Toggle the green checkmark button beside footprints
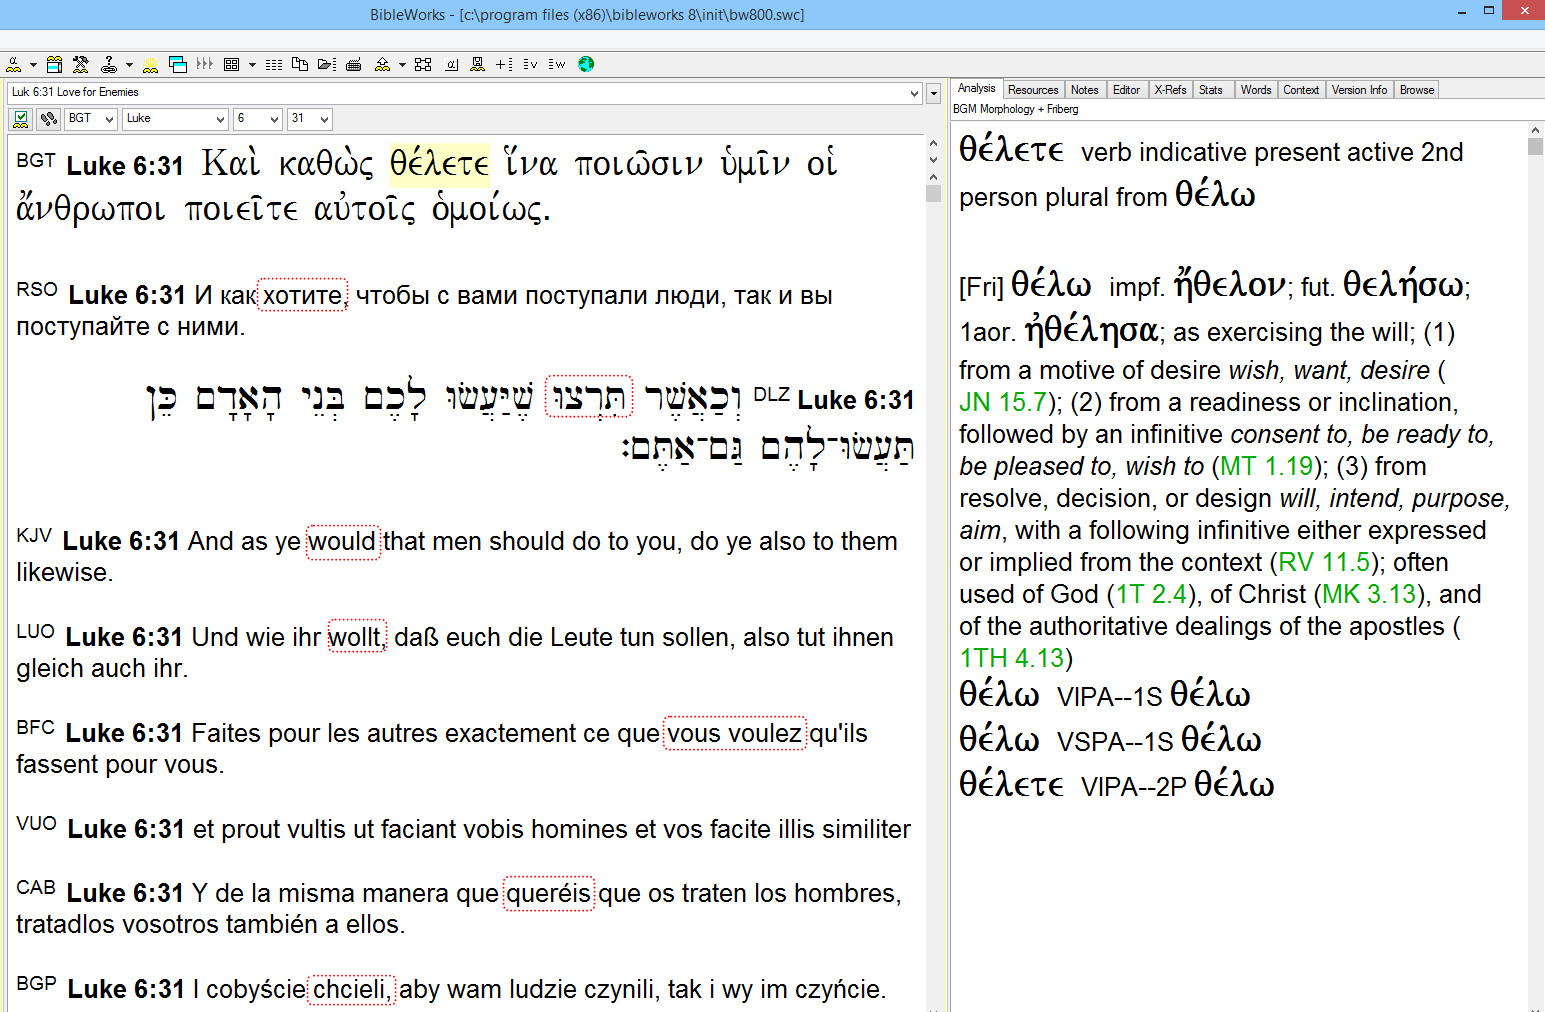Viewport: 1545px width, 1012px height. pos(20,119)
